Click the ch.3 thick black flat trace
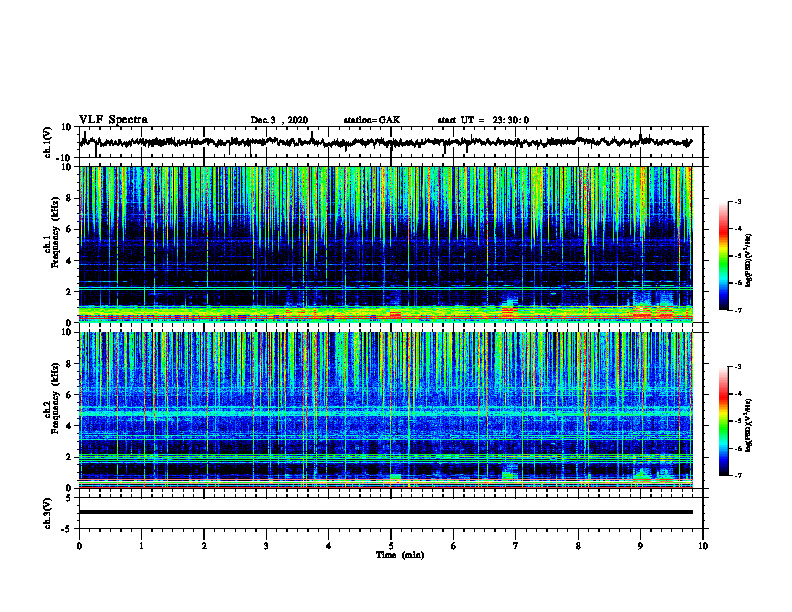This screenshot has width=792, height=612. pyautogui.click(x=385, y=512)
